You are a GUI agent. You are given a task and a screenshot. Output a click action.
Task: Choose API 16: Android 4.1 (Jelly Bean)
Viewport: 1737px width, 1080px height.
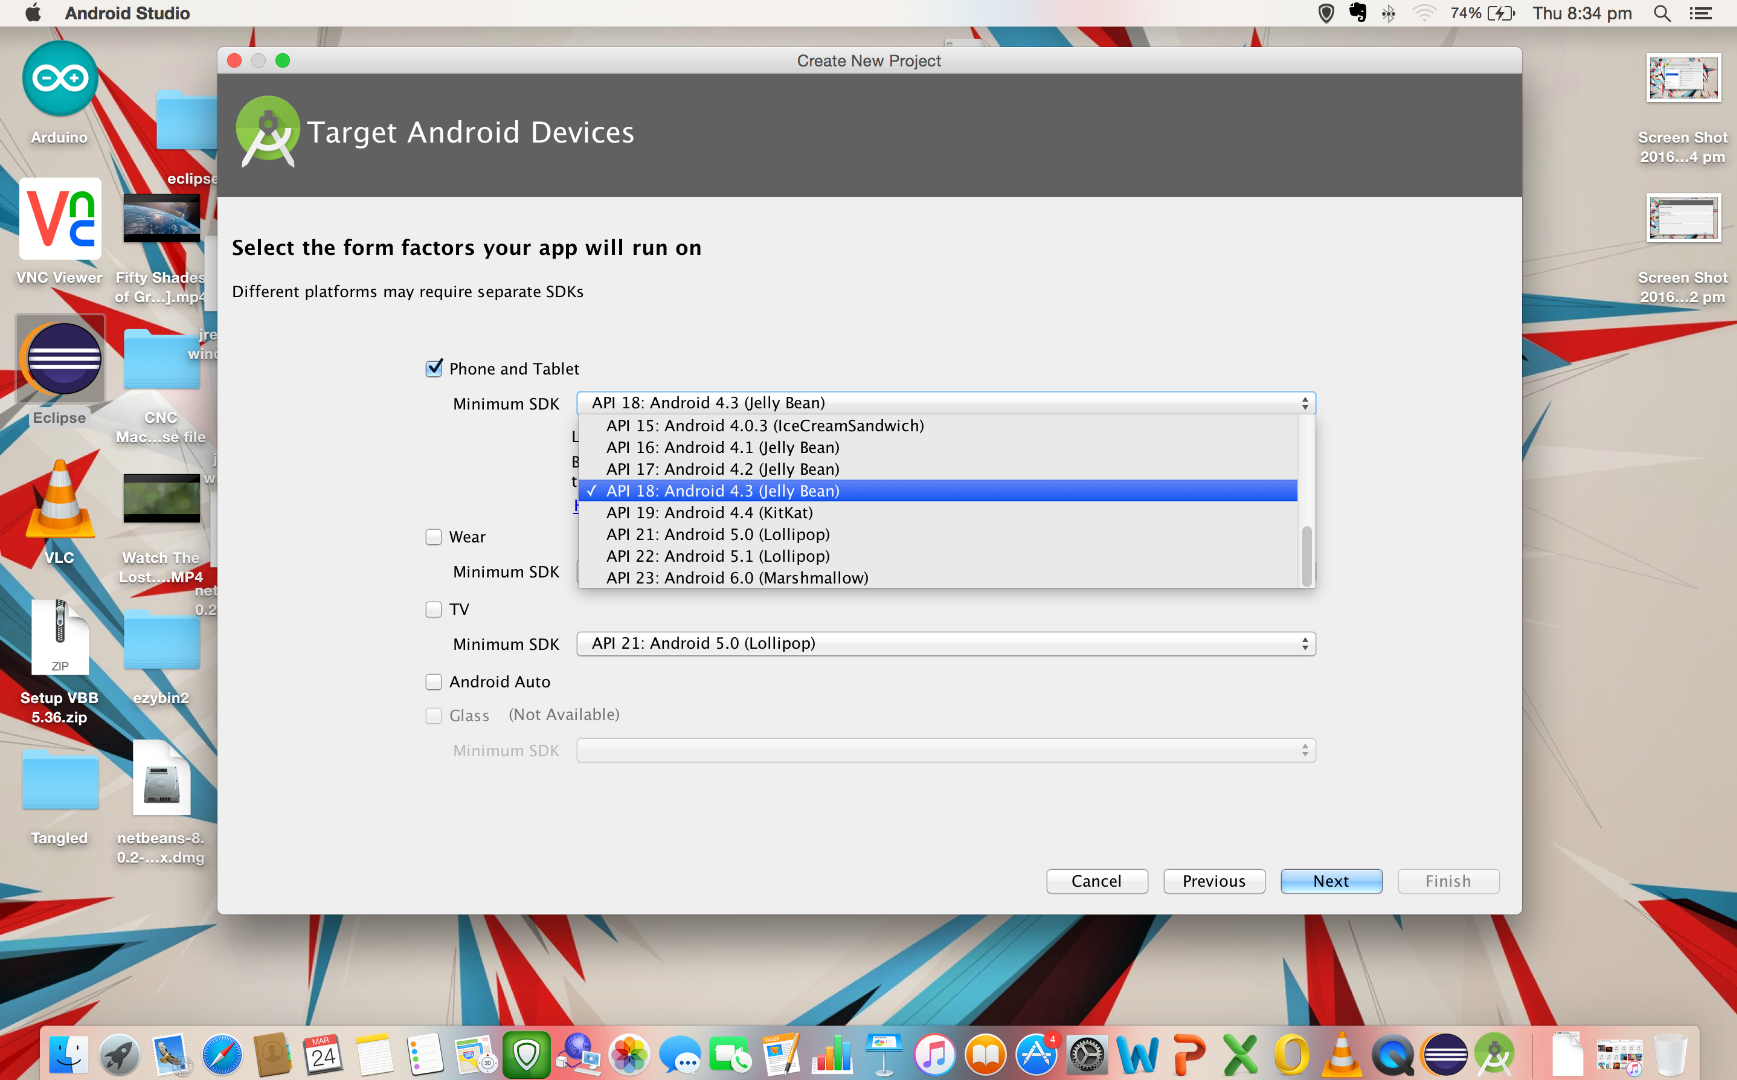938,448
